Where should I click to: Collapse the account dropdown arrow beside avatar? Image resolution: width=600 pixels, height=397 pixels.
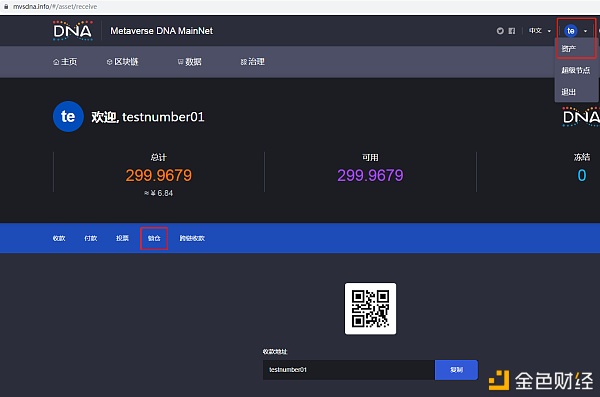tap(585, 31)
